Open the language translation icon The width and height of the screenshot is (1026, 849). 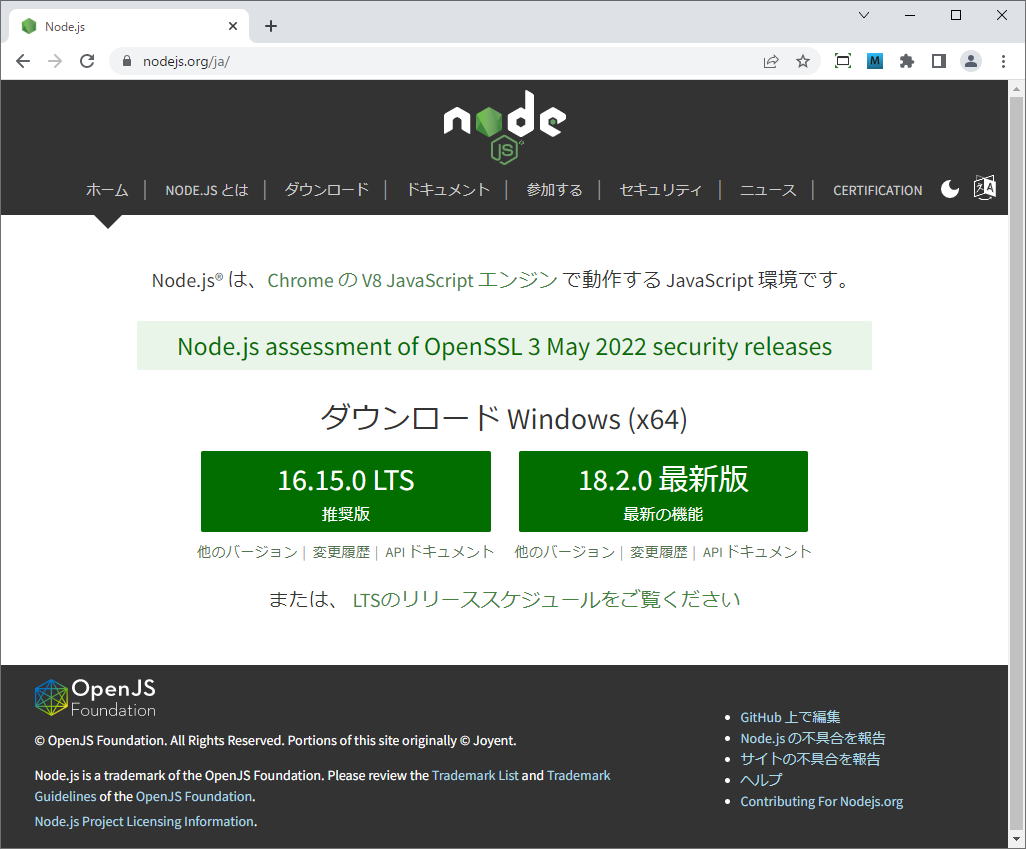coord(985,188)
